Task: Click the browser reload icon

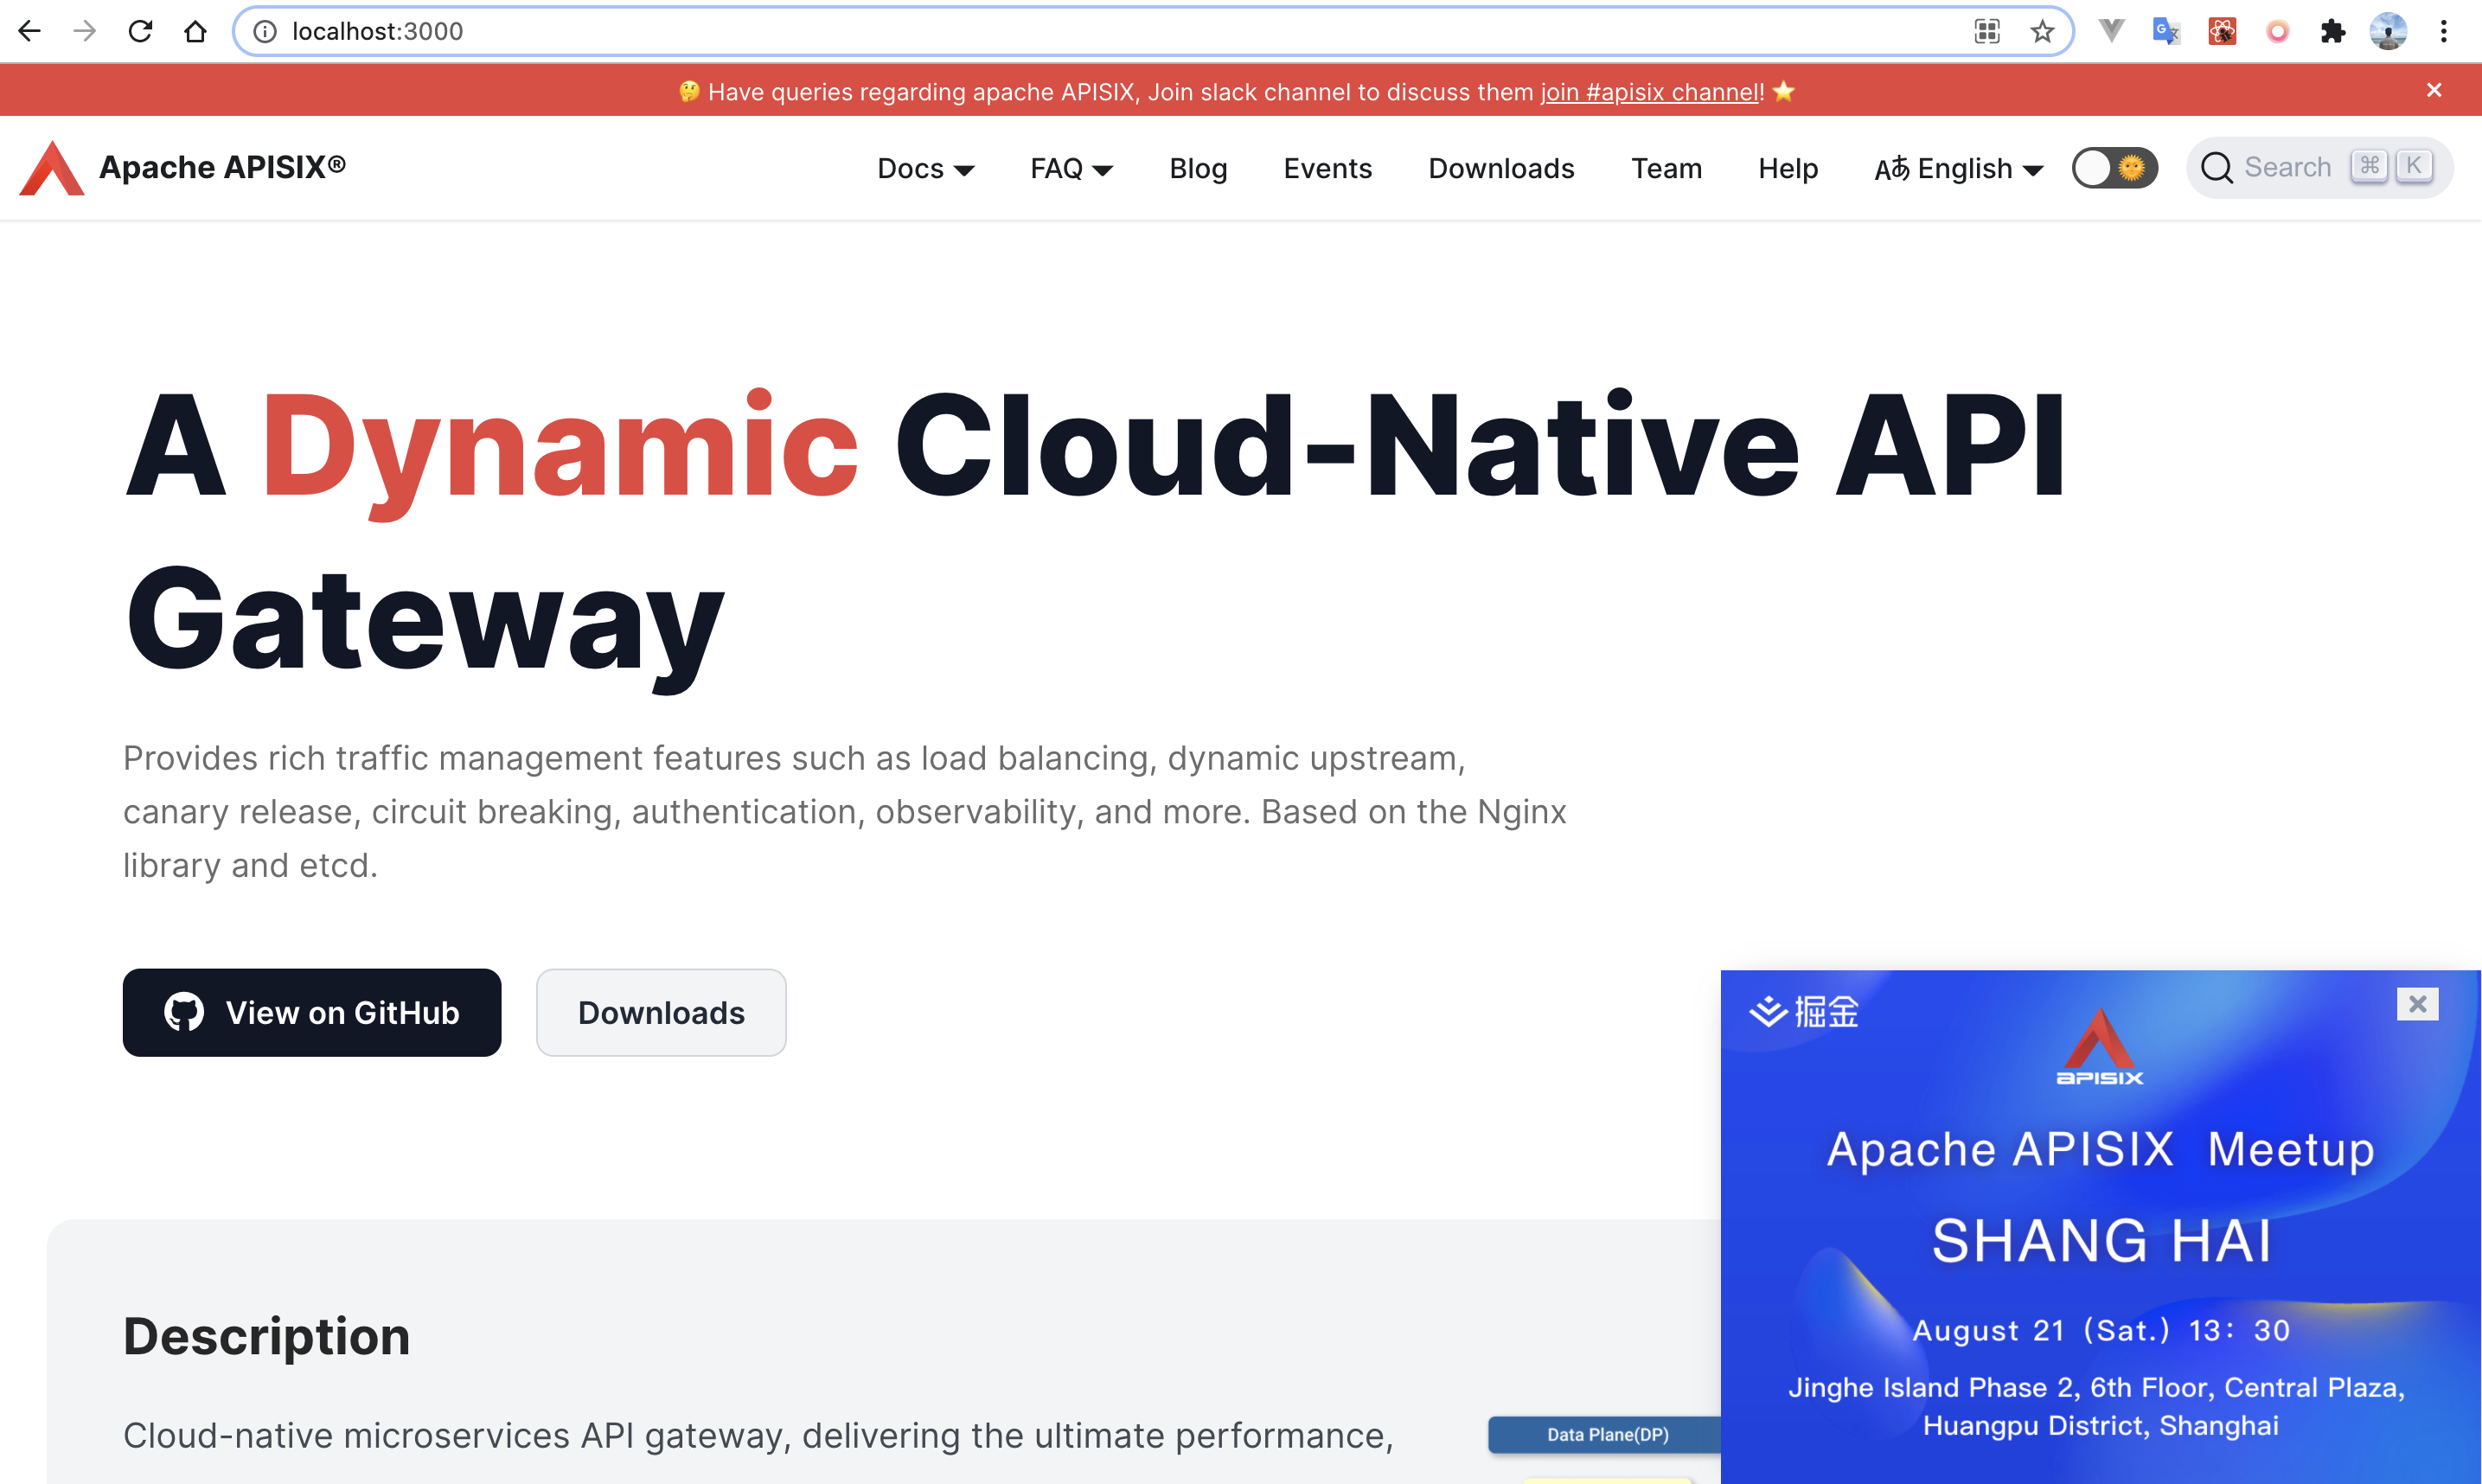Action: tap(140, 31)
